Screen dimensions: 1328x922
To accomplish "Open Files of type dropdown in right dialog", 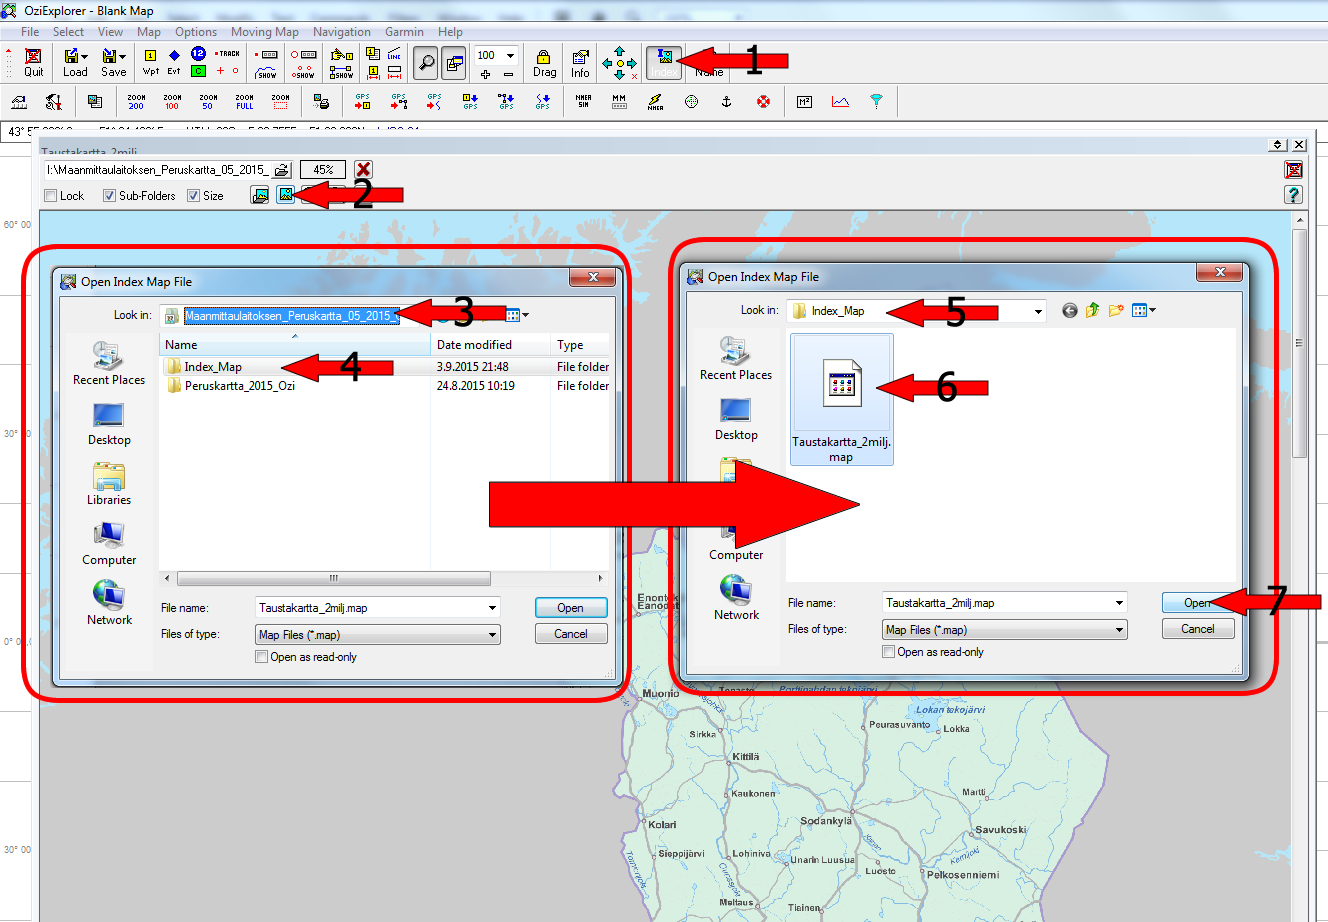I will point(1119,630).
